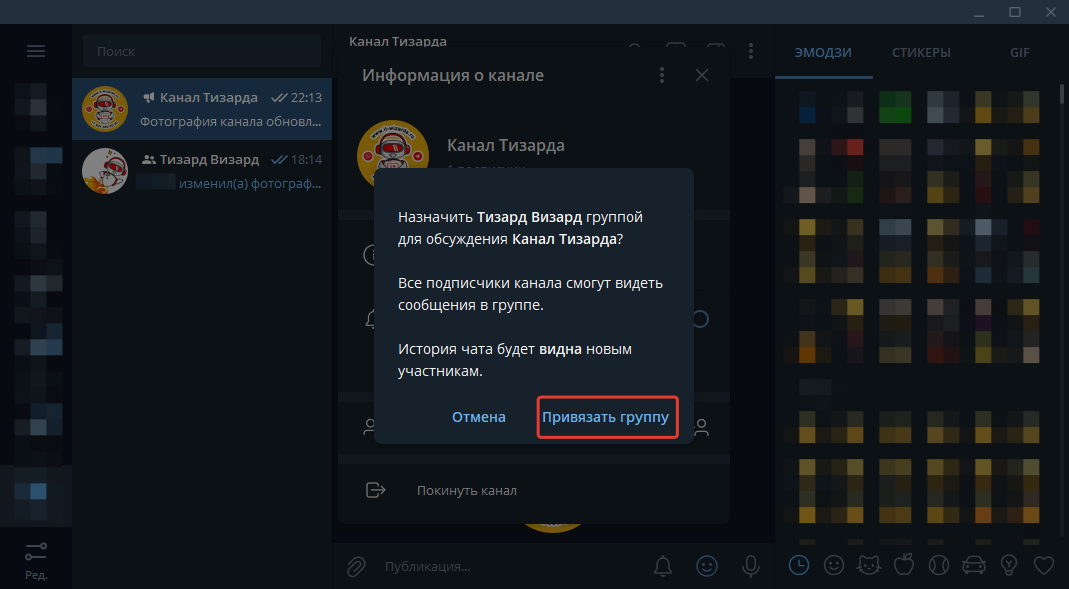Image resolution: width=1069 pixels, height=589 pixels.
Task: Select travel car emoji category
Action: point(974,564)
